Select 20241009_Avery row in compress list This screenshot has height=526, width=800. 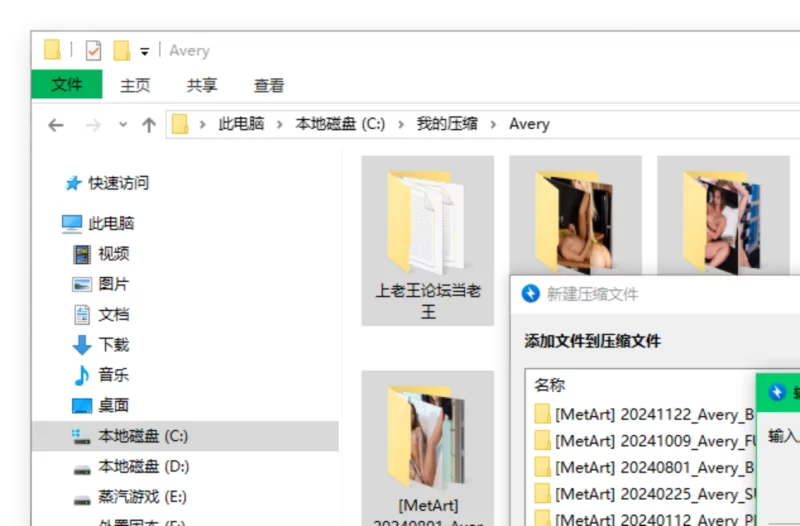(644, 441)
